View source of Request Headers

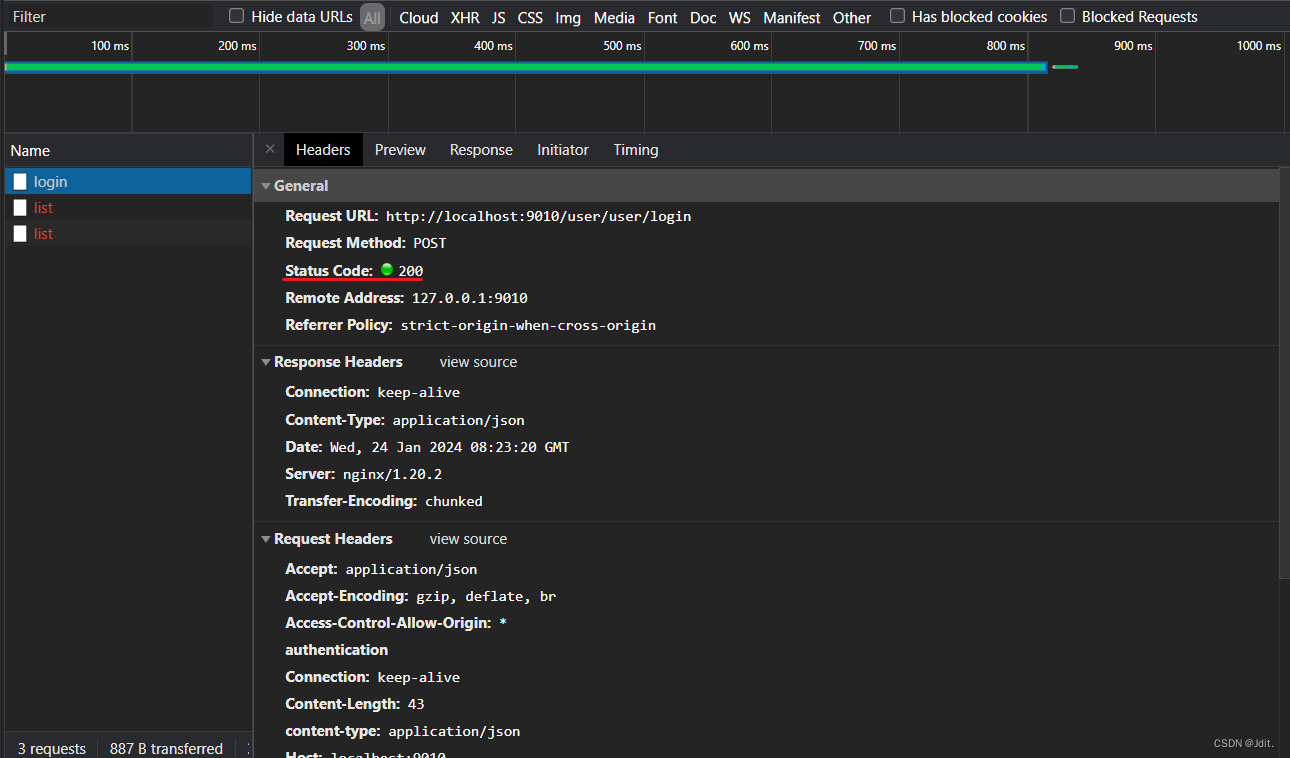pos(468,539)
